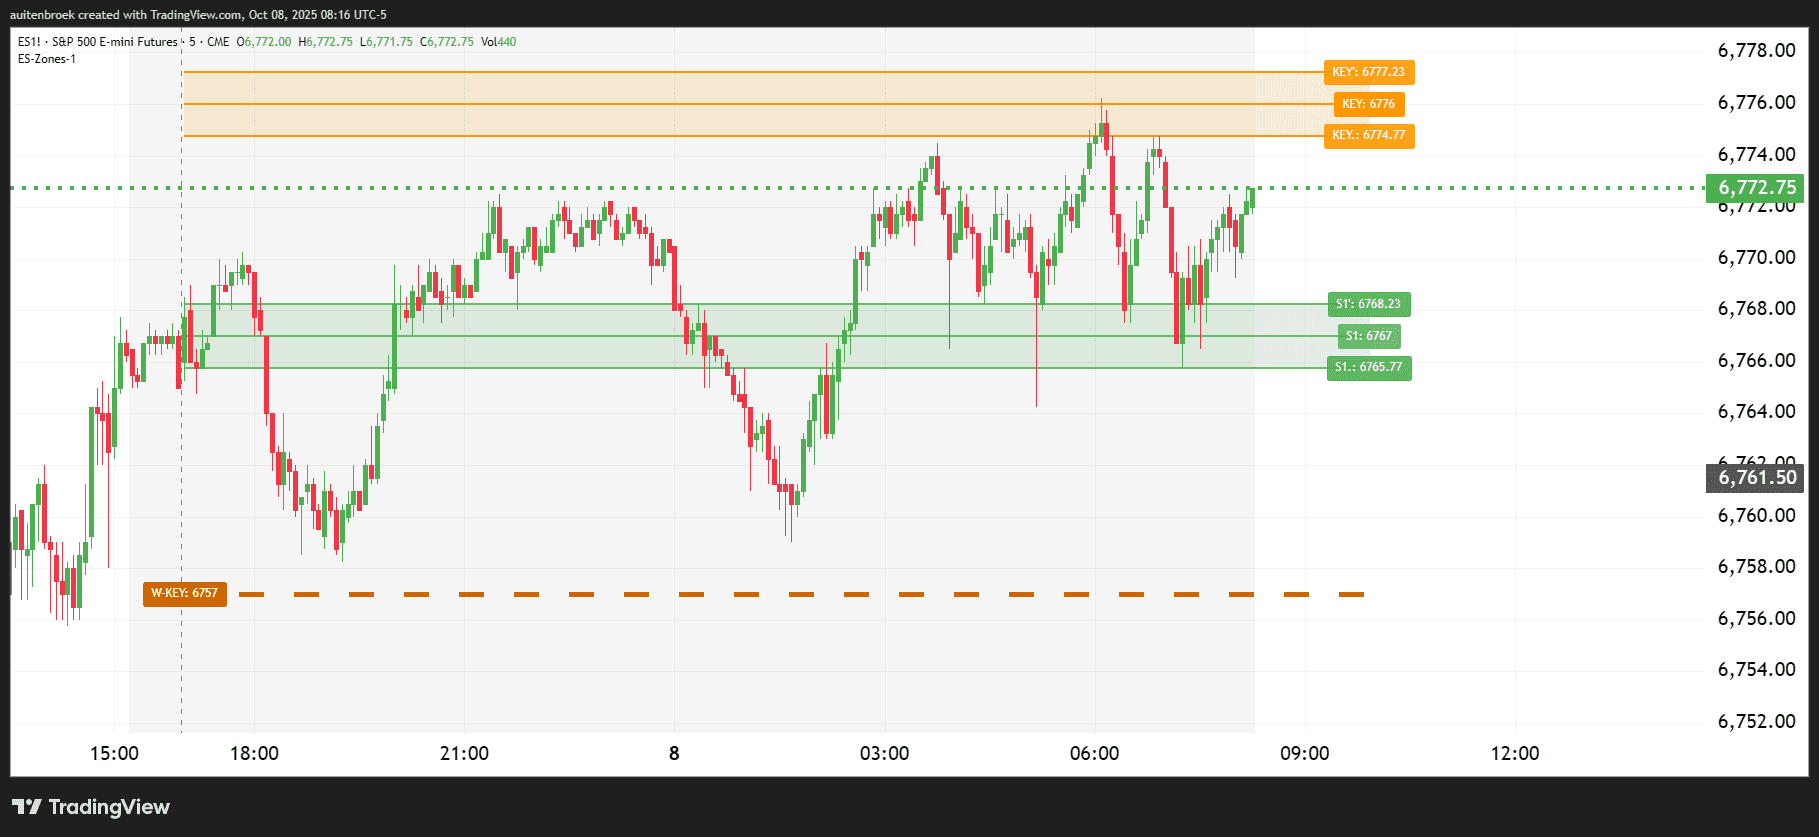Select the KEY.: 6774.77 zone label
The image size is (1819, 837).
point(1368,135)
